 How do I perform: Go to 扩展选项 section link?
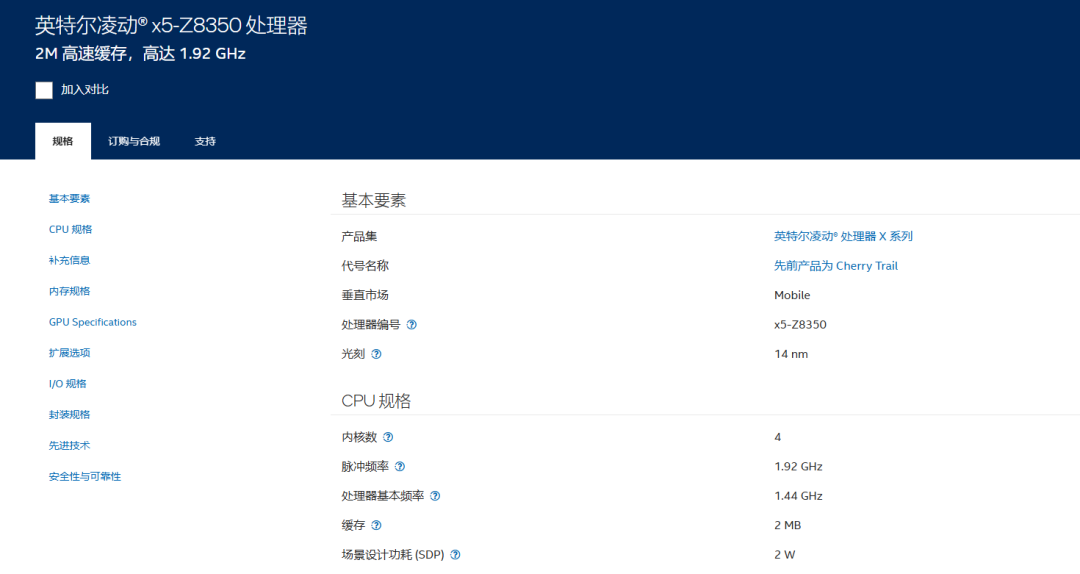pos(70,353)
